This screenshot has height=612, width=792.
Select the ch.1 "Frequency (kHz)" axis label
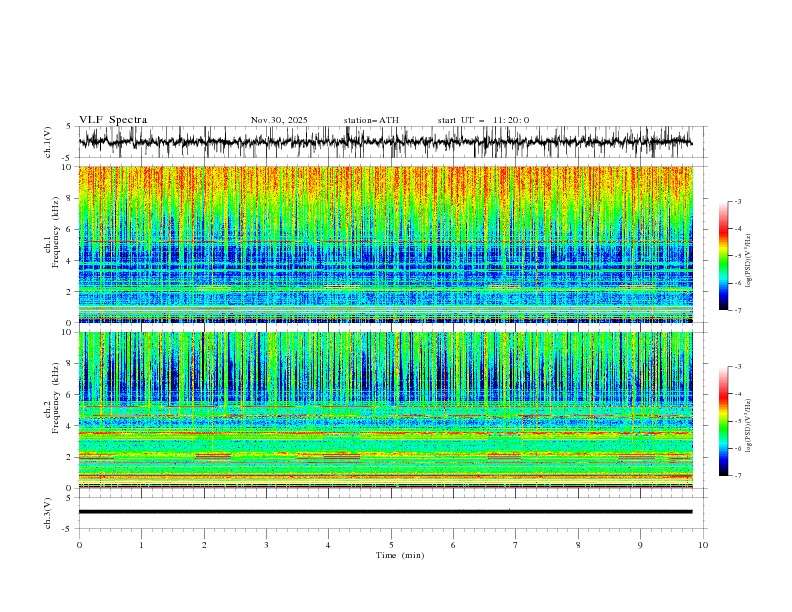[x=56, y=232]
